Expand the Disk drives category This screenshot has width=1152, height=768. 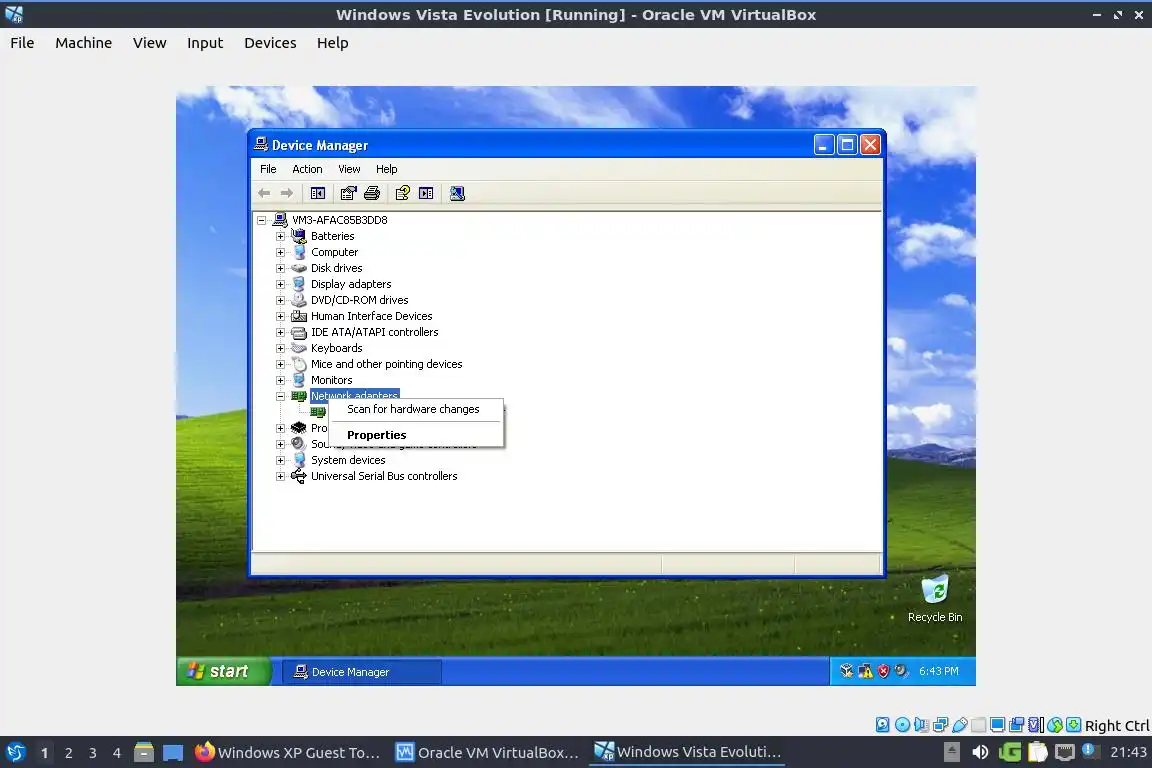(280, 268)
